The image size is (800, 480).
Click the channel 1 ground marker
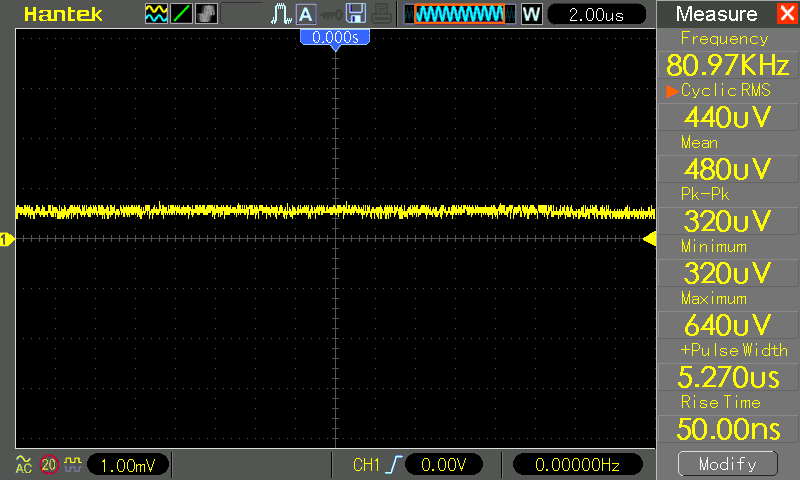(7, 239)
